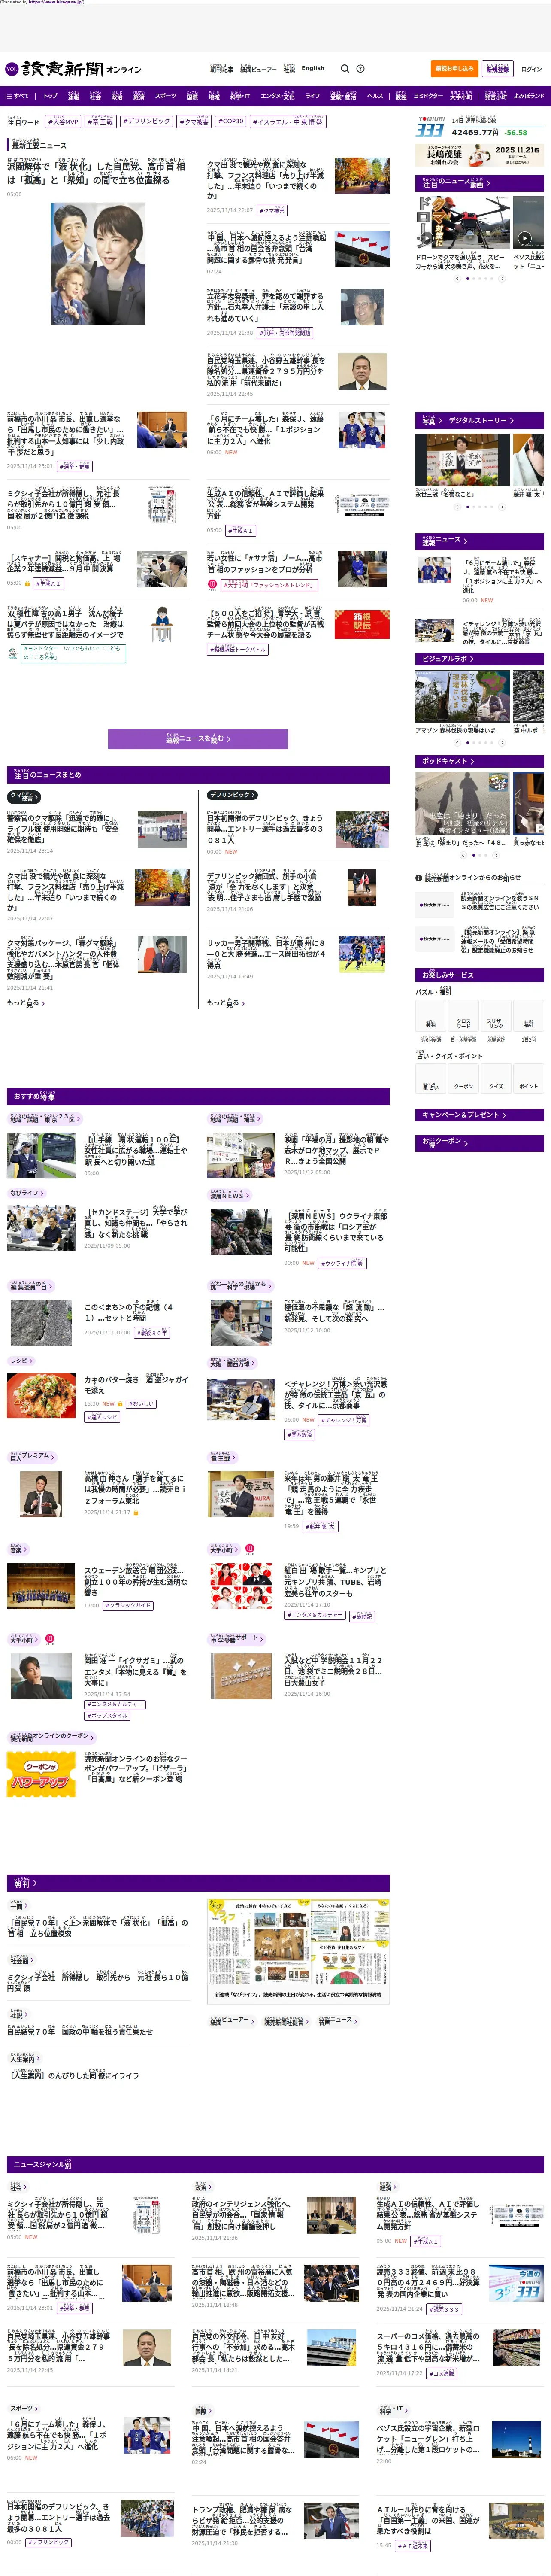Open もっと見る under the デフリンピック list
The width and height of the screenshot is (551, 2576).
(x=226, y=1003)
